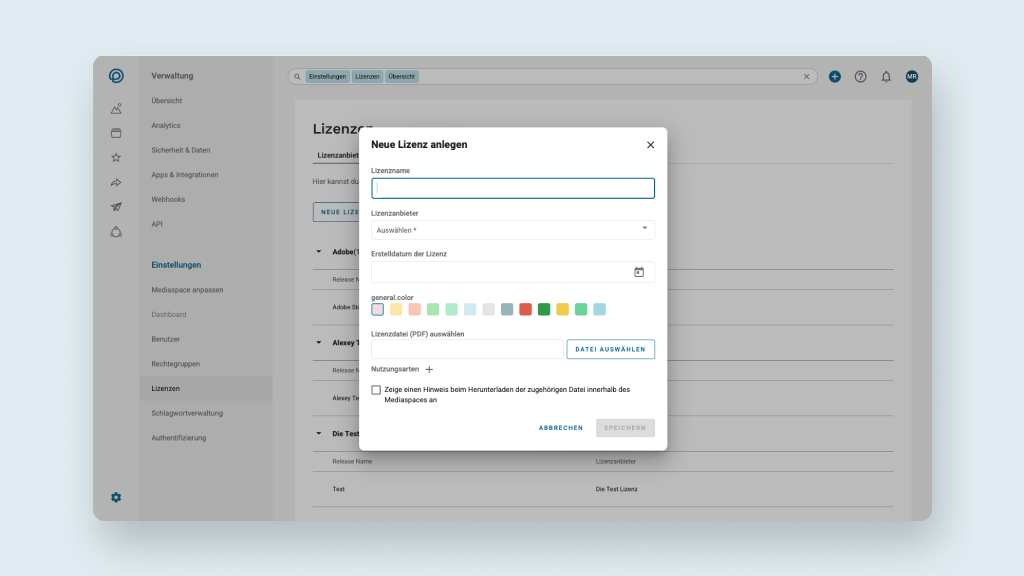
Task: Click the ABBRECHEN button
Action: click(561, 428)
